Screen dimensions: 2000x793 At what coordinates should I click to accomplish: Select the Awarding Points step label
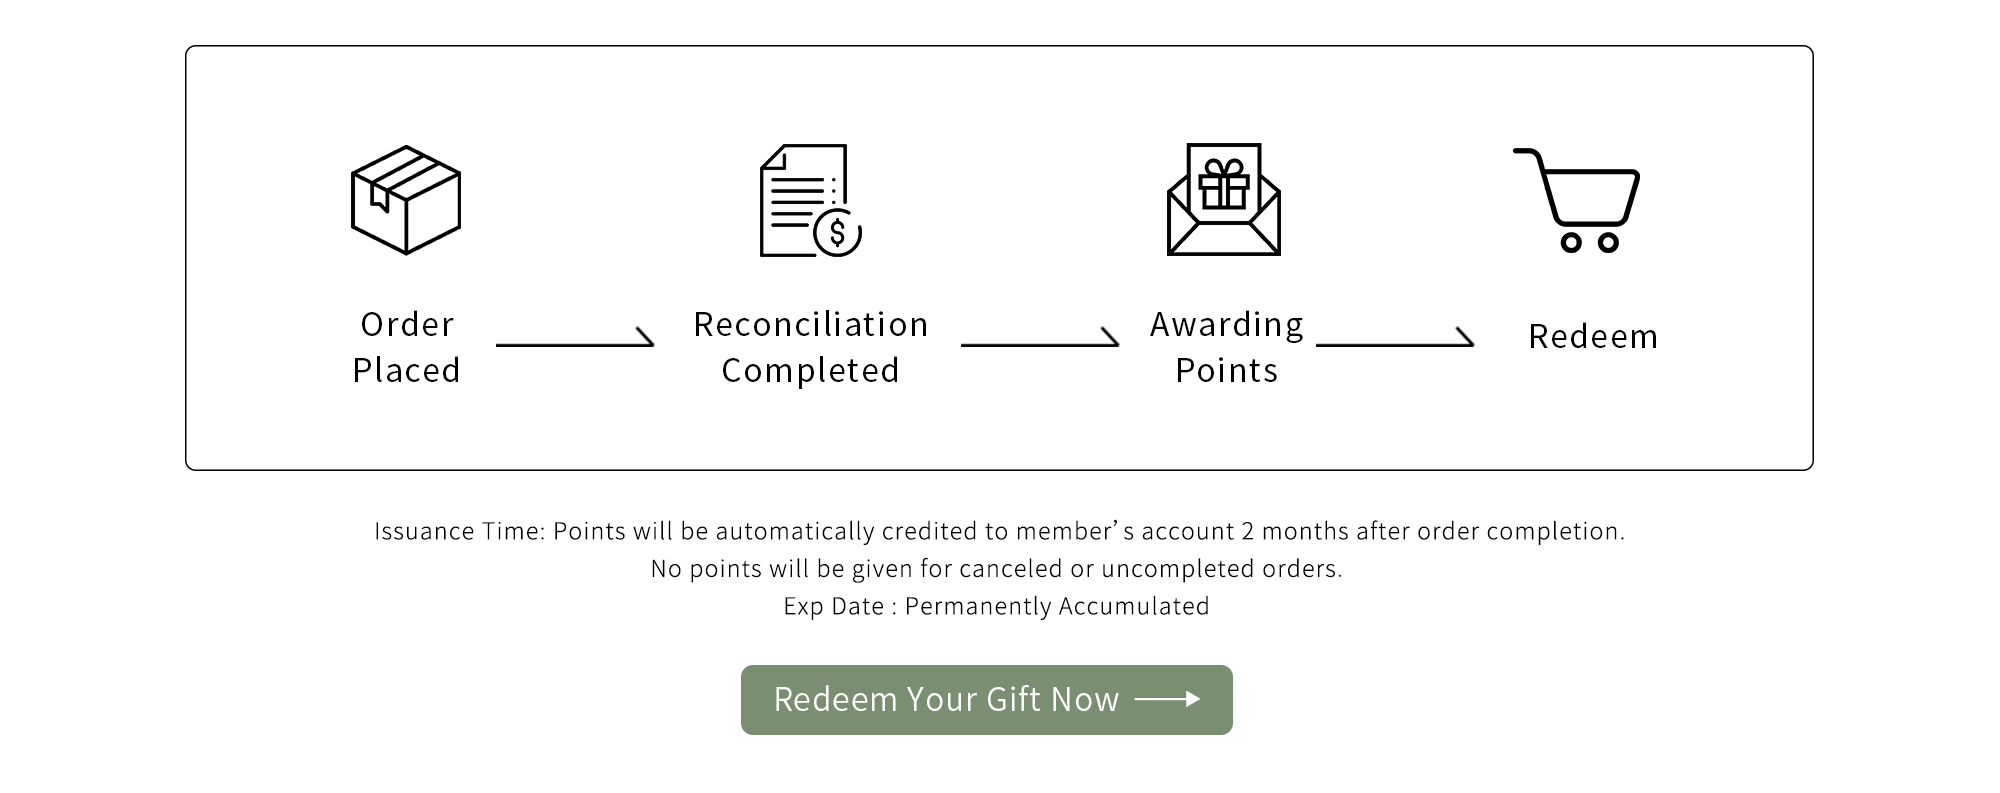coord(1227,347)
